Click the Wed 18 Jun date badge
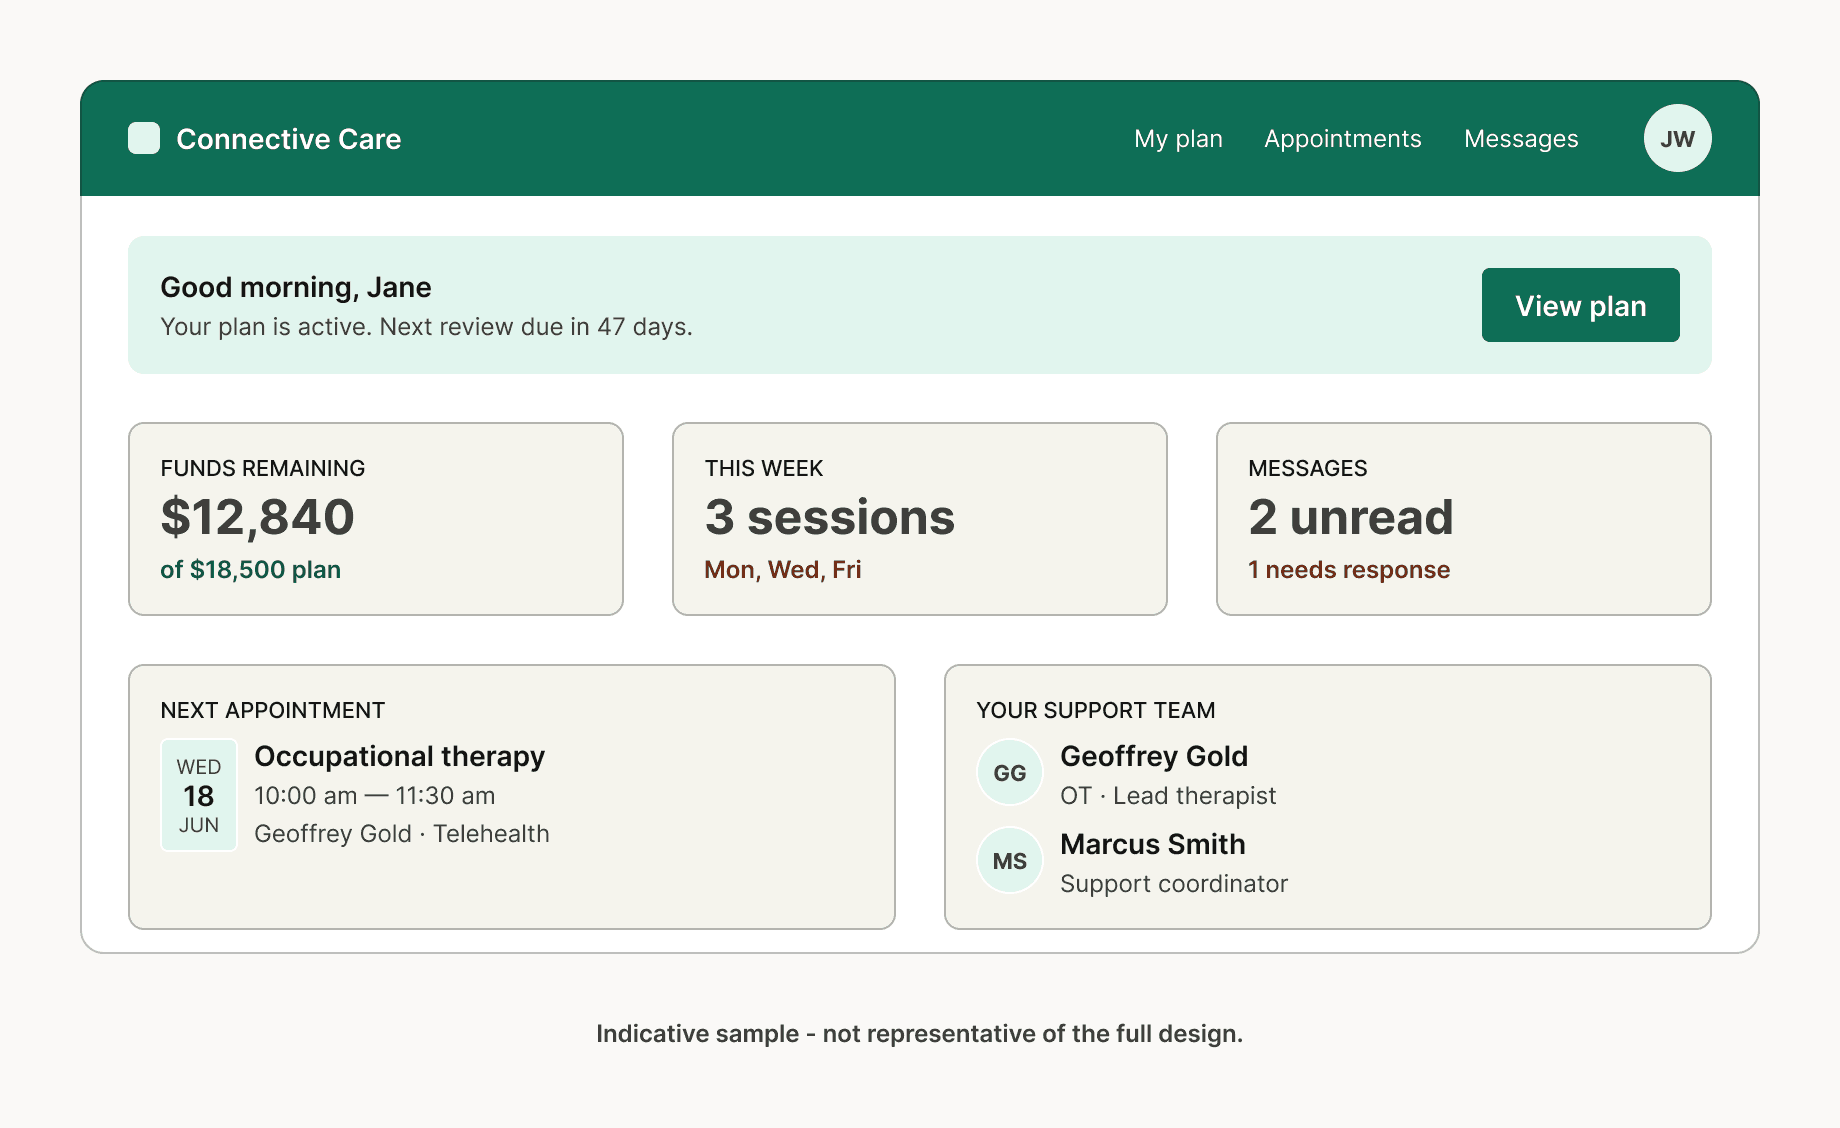 click(198, 794)
